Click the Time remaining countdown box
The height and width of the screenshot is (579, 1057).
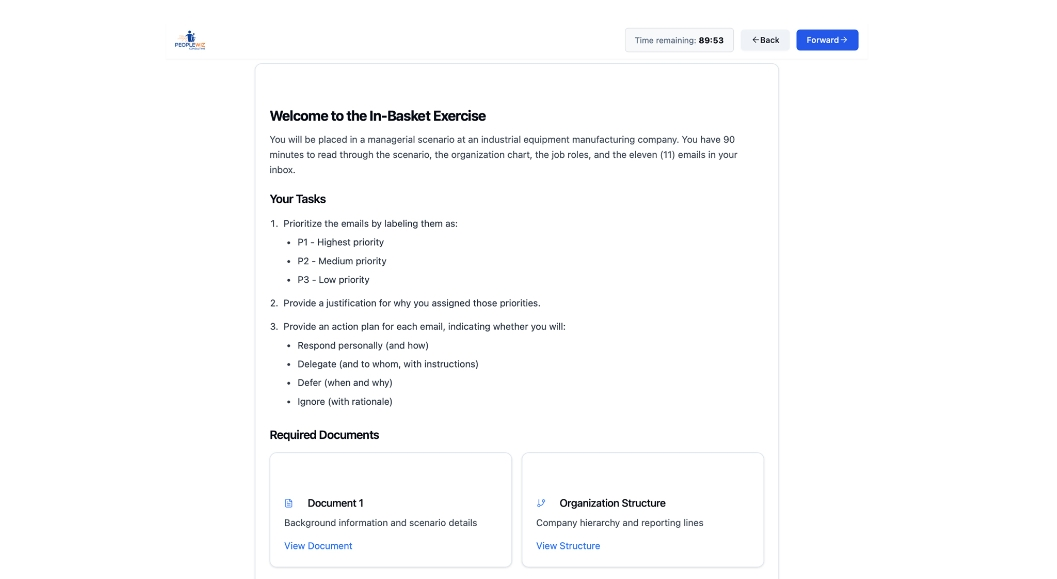pyautogui.click(x=679, y=40)
